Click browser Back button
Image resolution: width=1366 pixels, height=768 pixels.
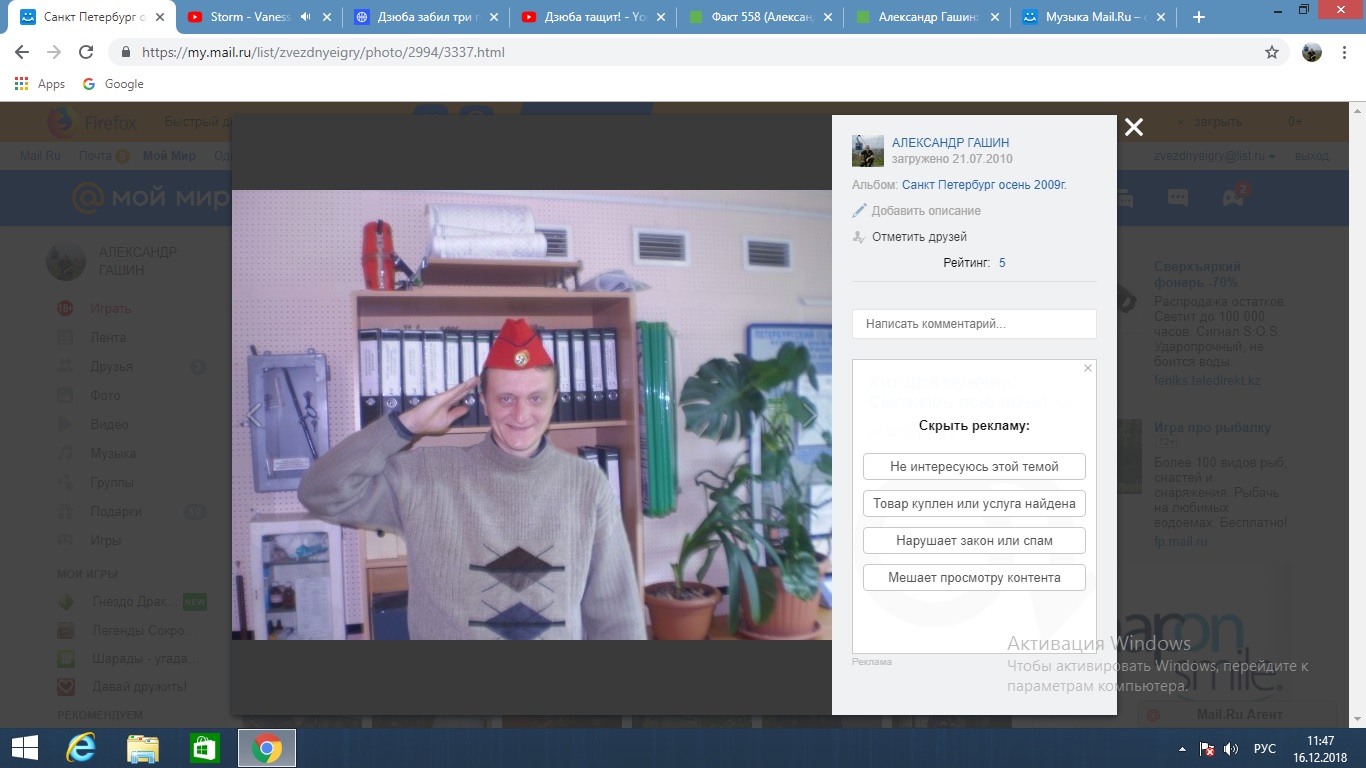(x=22, y=52)
